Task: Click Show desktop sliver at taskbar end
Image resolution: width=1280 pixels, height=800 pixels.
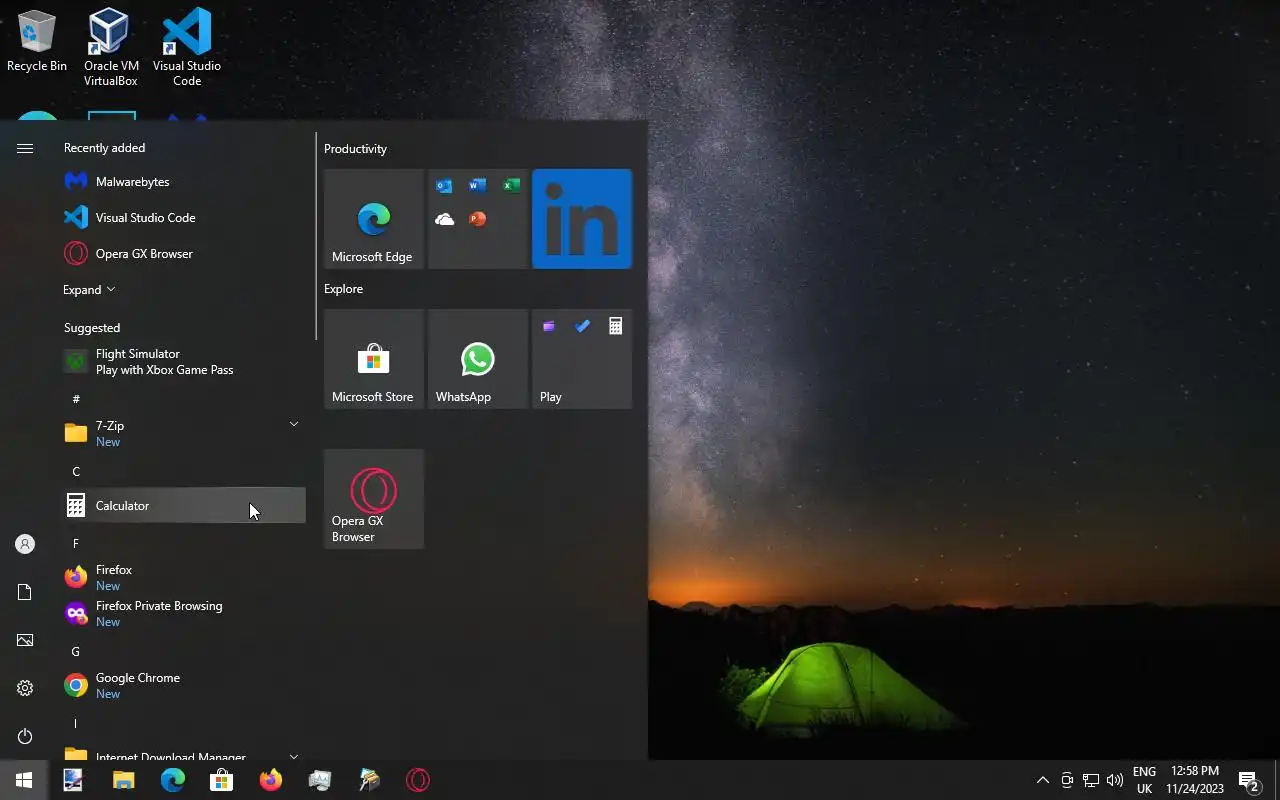Action: 1277,780
